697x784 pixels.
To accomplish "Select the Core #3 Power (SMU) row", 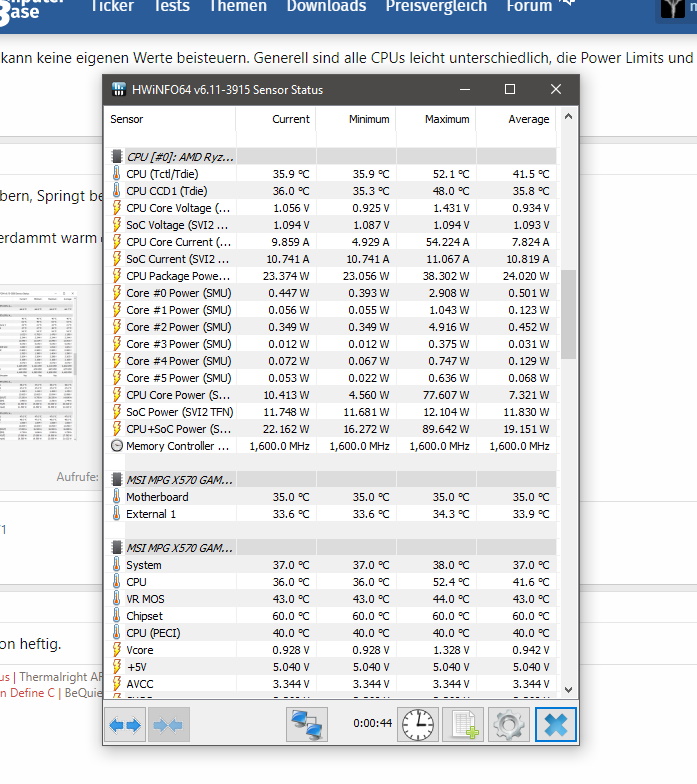I will coord(331,344).
